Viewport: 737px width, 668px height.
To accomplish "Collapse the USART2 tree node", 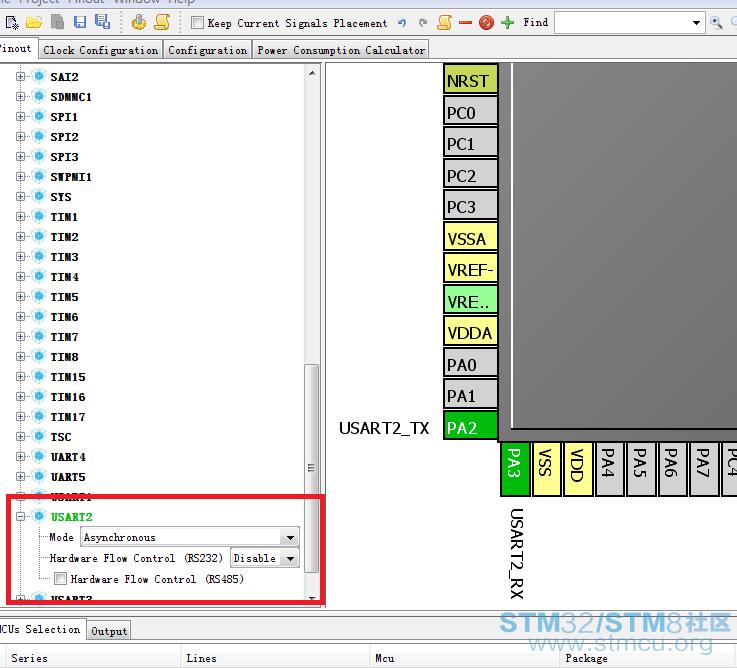I will coord(20,517).
